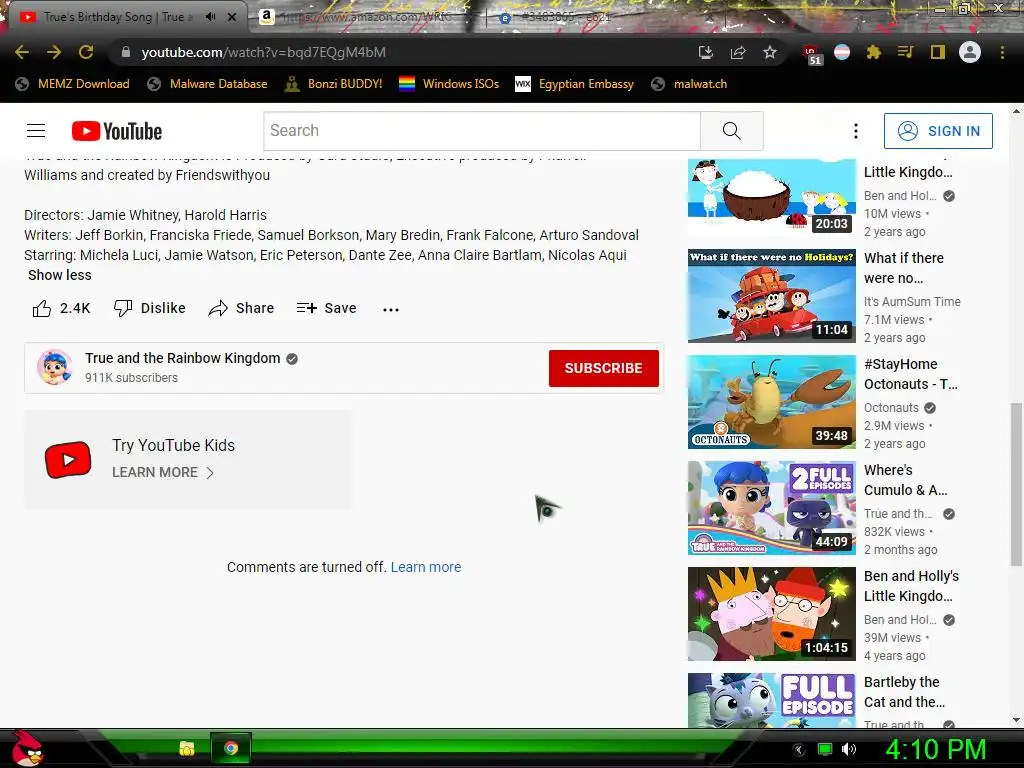
Task: Open True and the Rainbow Kingdom channel name
Action: (x=182, y=358)
